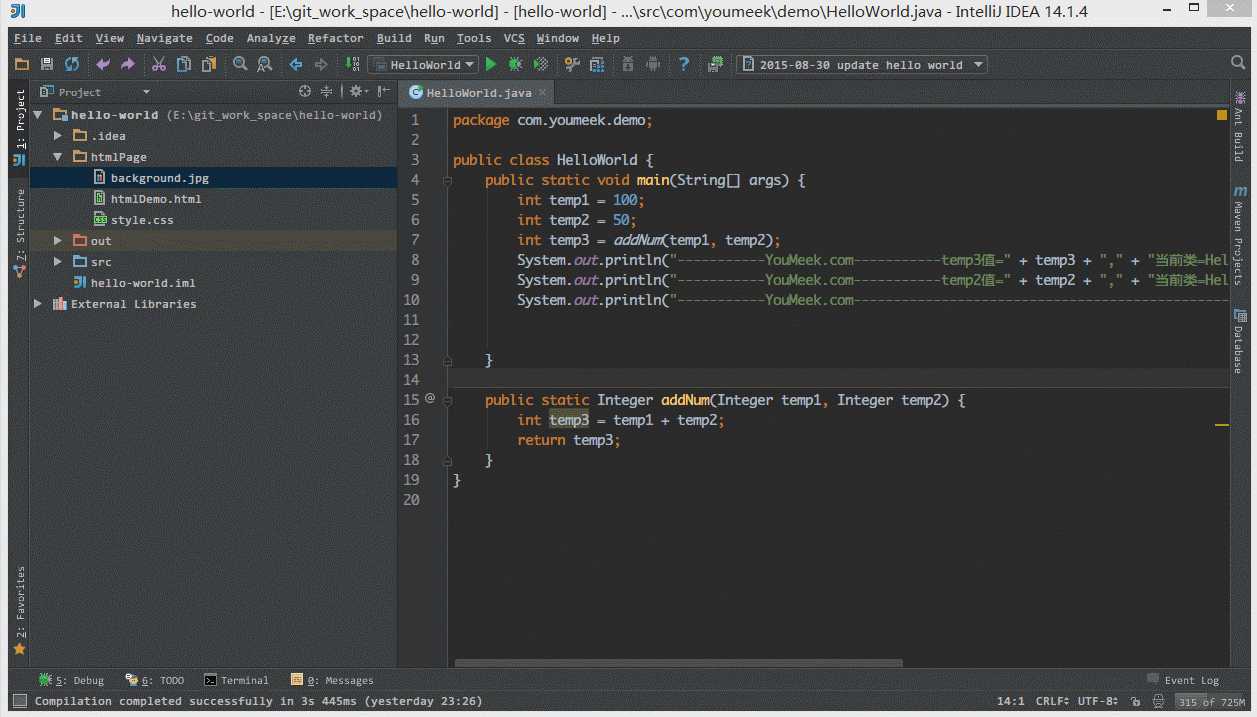Click the Search Everywhere magnifier icon
Viewport: 1257px width, 717px height.
pos(1238,63)
